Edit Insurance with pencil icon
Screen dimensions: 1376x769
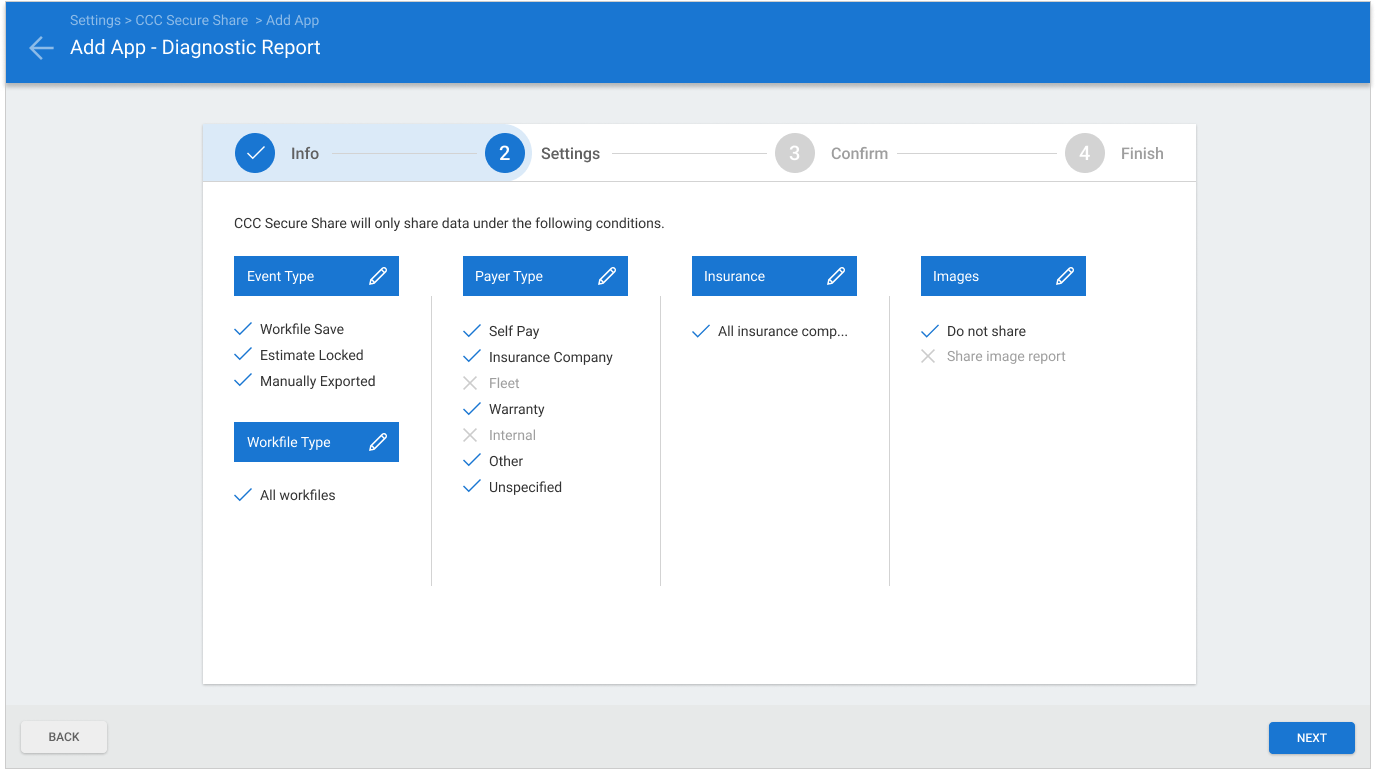(x=836, y=277)
